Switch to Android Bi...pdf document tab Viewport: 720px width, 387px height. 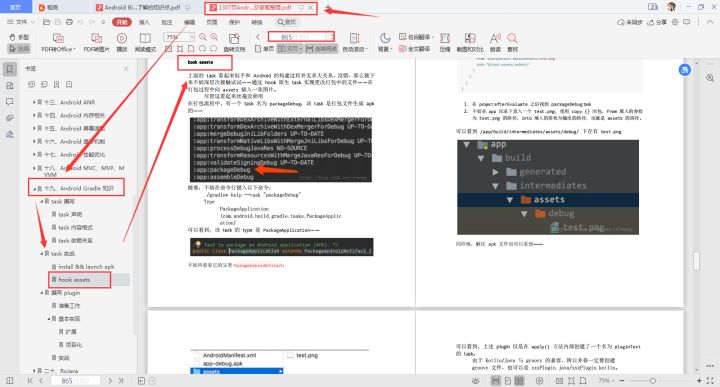pos(142,7)
